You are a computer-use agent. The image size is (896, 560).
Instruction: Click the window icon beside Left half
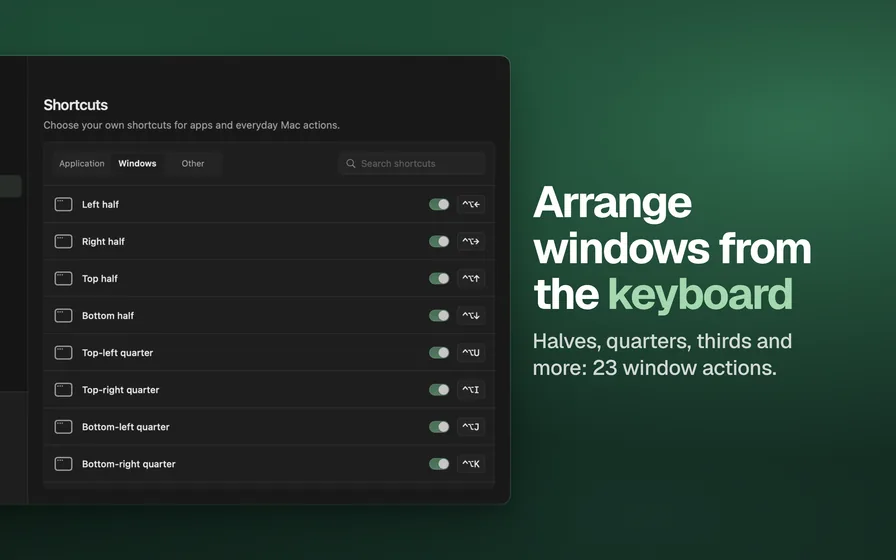point(63,205)
